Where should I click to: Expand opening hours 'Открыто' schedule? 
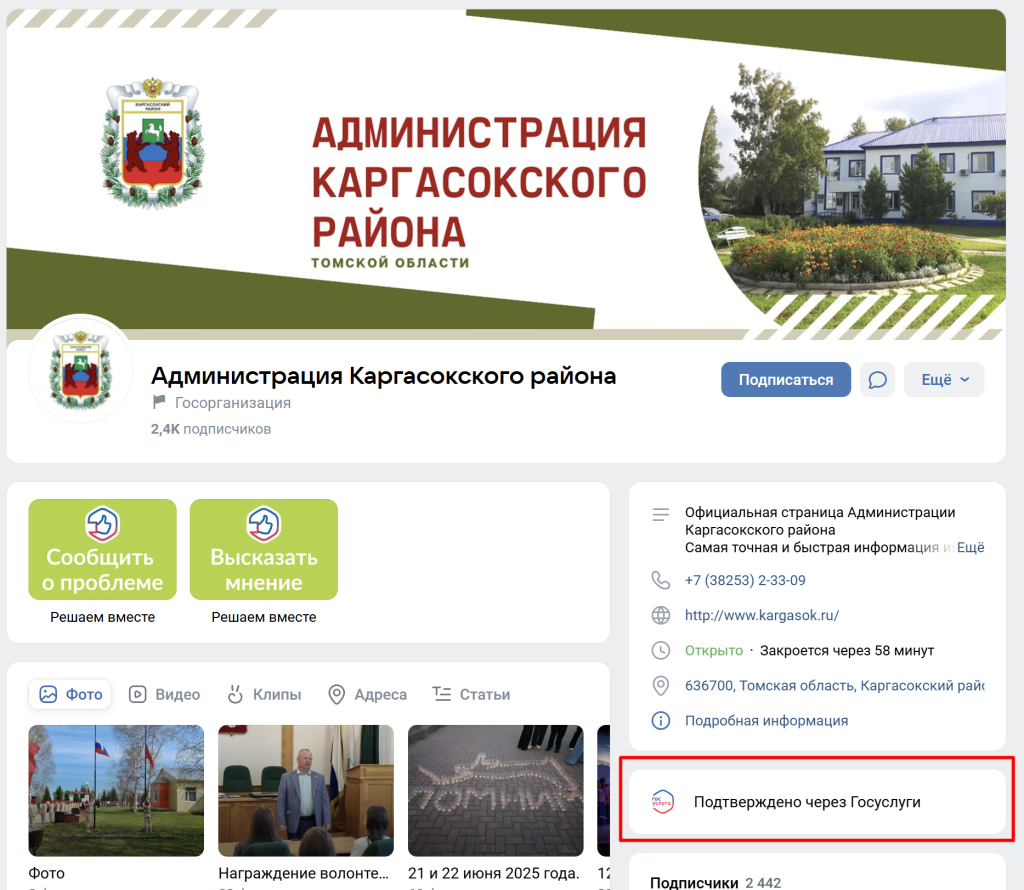(713, 650)
